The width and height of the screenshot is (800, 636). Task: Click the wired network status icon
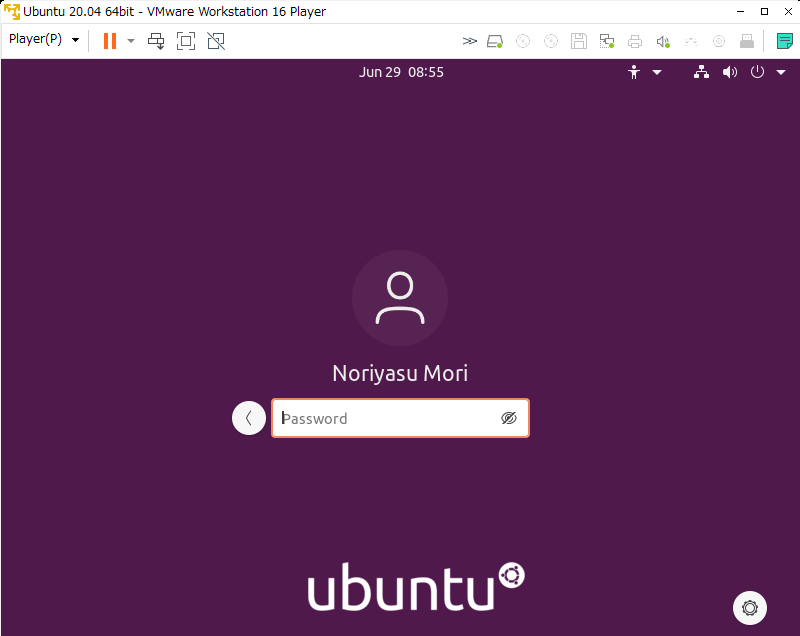(702, 72)
